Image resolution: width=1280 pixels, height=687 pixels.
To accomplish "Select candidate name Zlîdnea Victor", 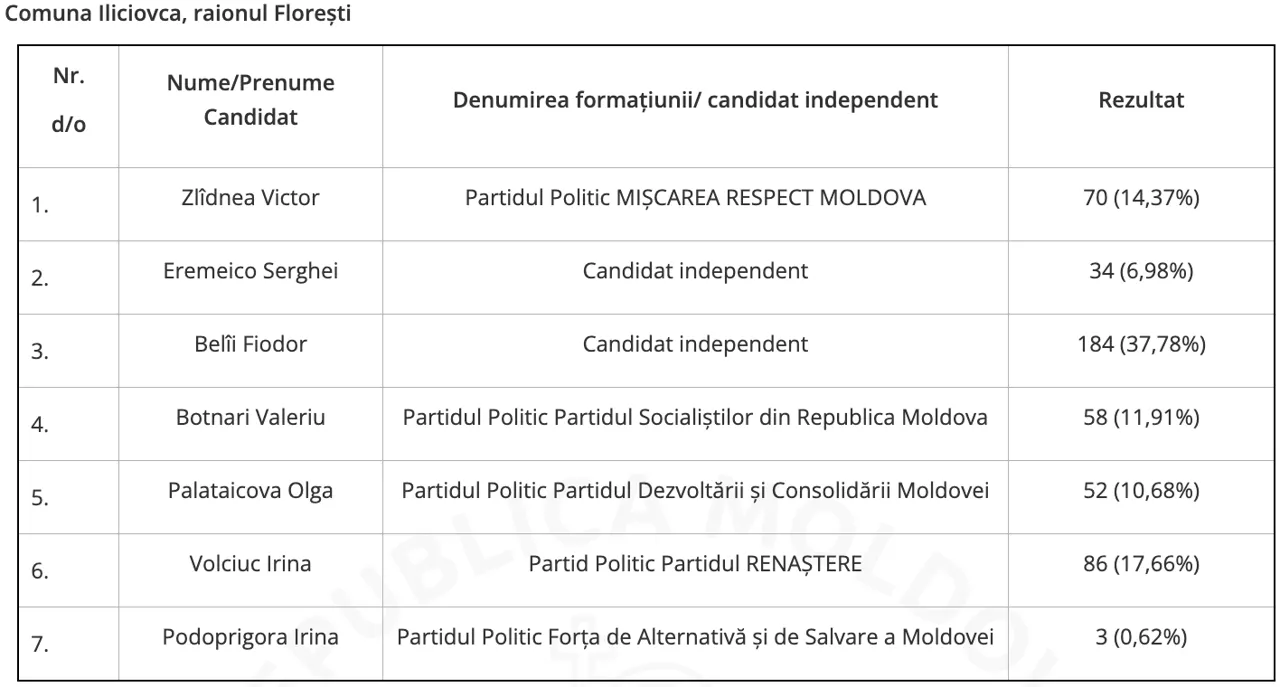I will [x=250, y=198].
